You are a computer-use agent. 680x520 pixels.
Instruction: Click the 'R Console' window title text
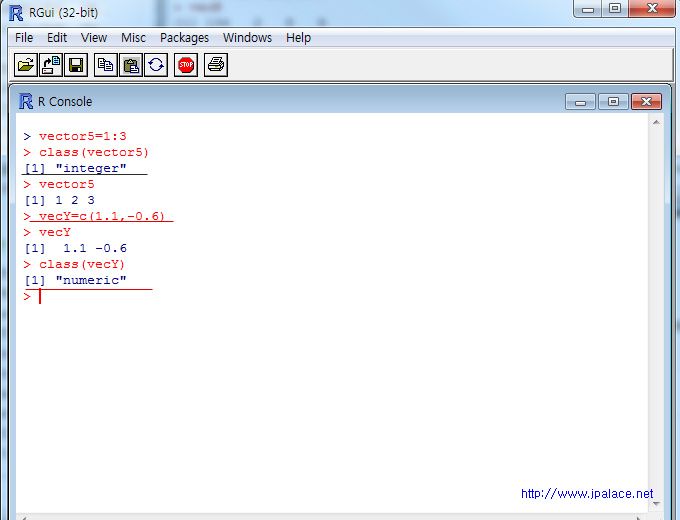click(65, 101)
